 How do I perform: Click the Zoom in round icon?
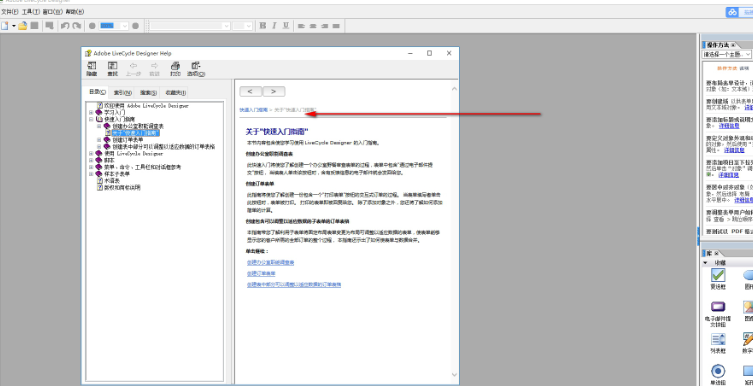point(135,26)
